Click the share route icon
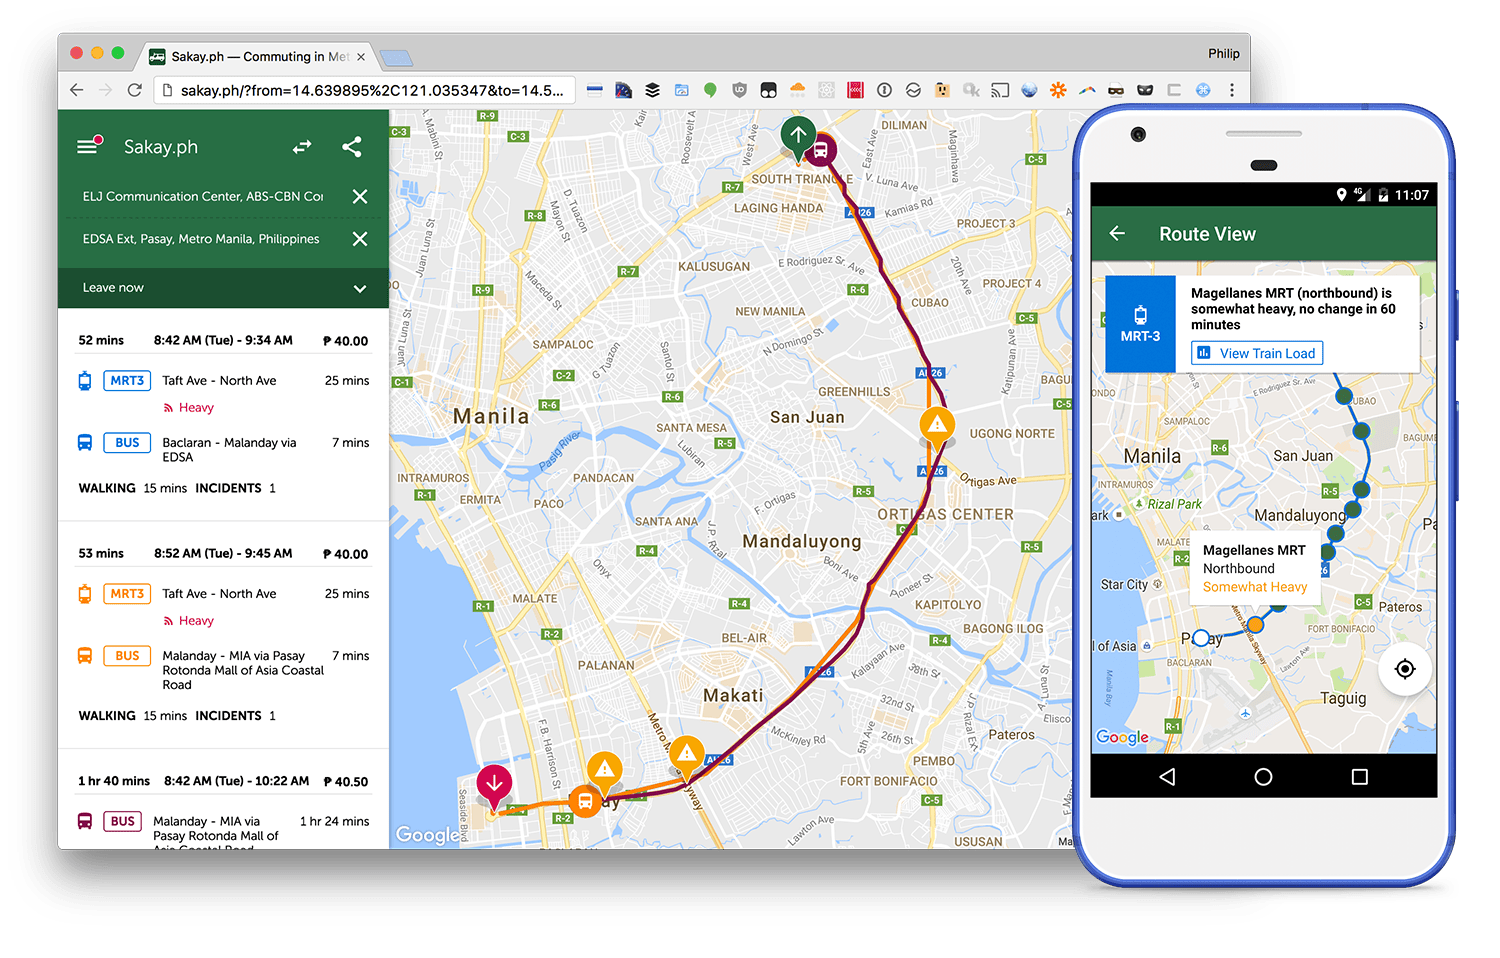The image size is (1500, 958). [x=352, y=147]
